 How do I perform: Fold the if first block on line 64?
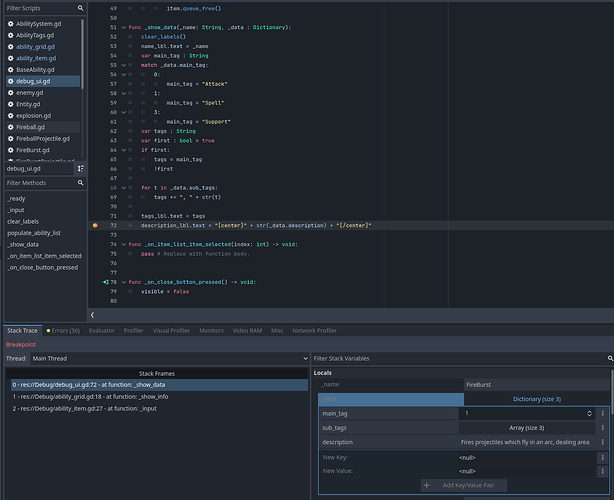(x=123, y=150)
